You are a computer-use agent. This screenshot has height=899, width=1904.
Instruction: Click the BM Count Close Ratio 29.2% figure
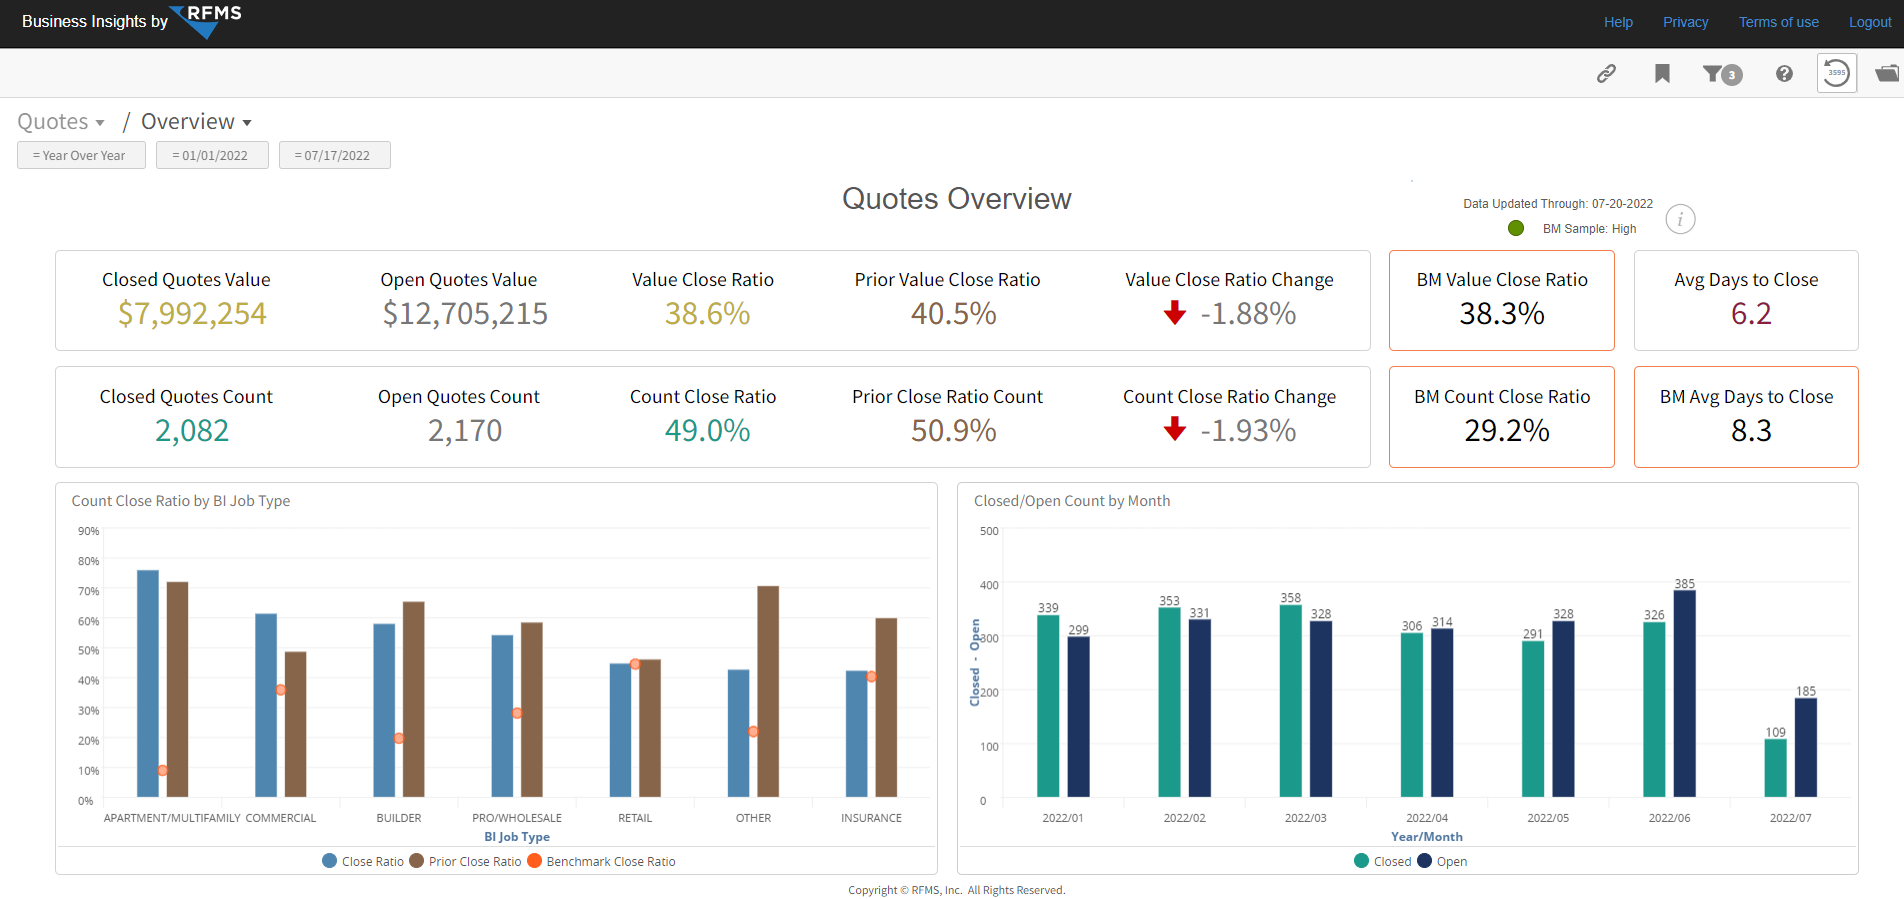click(x=1507, y=431)
